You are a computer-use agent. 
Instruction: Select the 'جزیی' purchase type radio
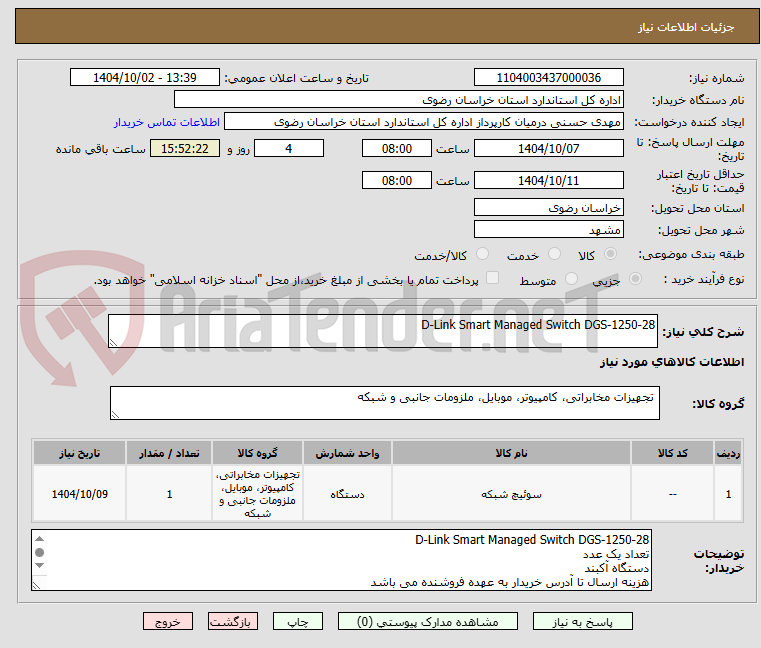coord(635,279)
